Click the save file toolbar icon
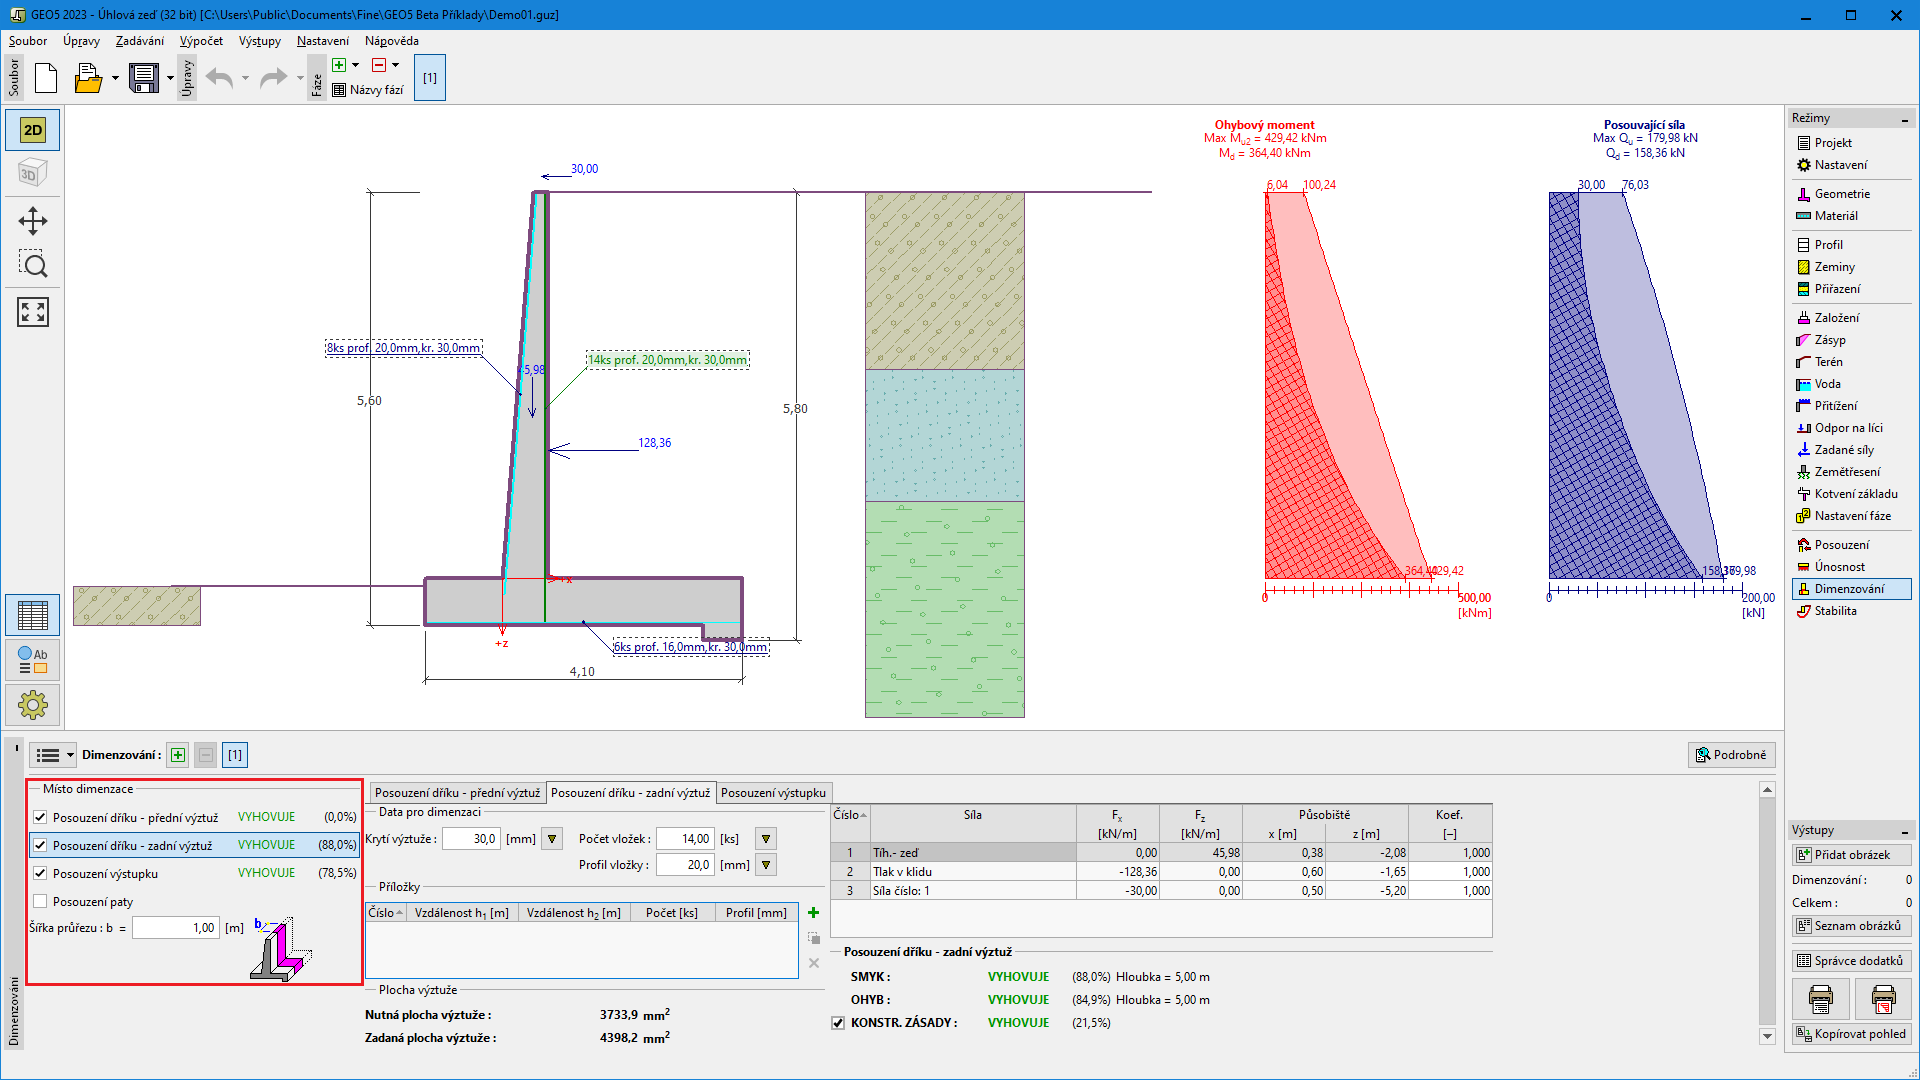Screen dimensions: 1920x1080 click(144, 78)
